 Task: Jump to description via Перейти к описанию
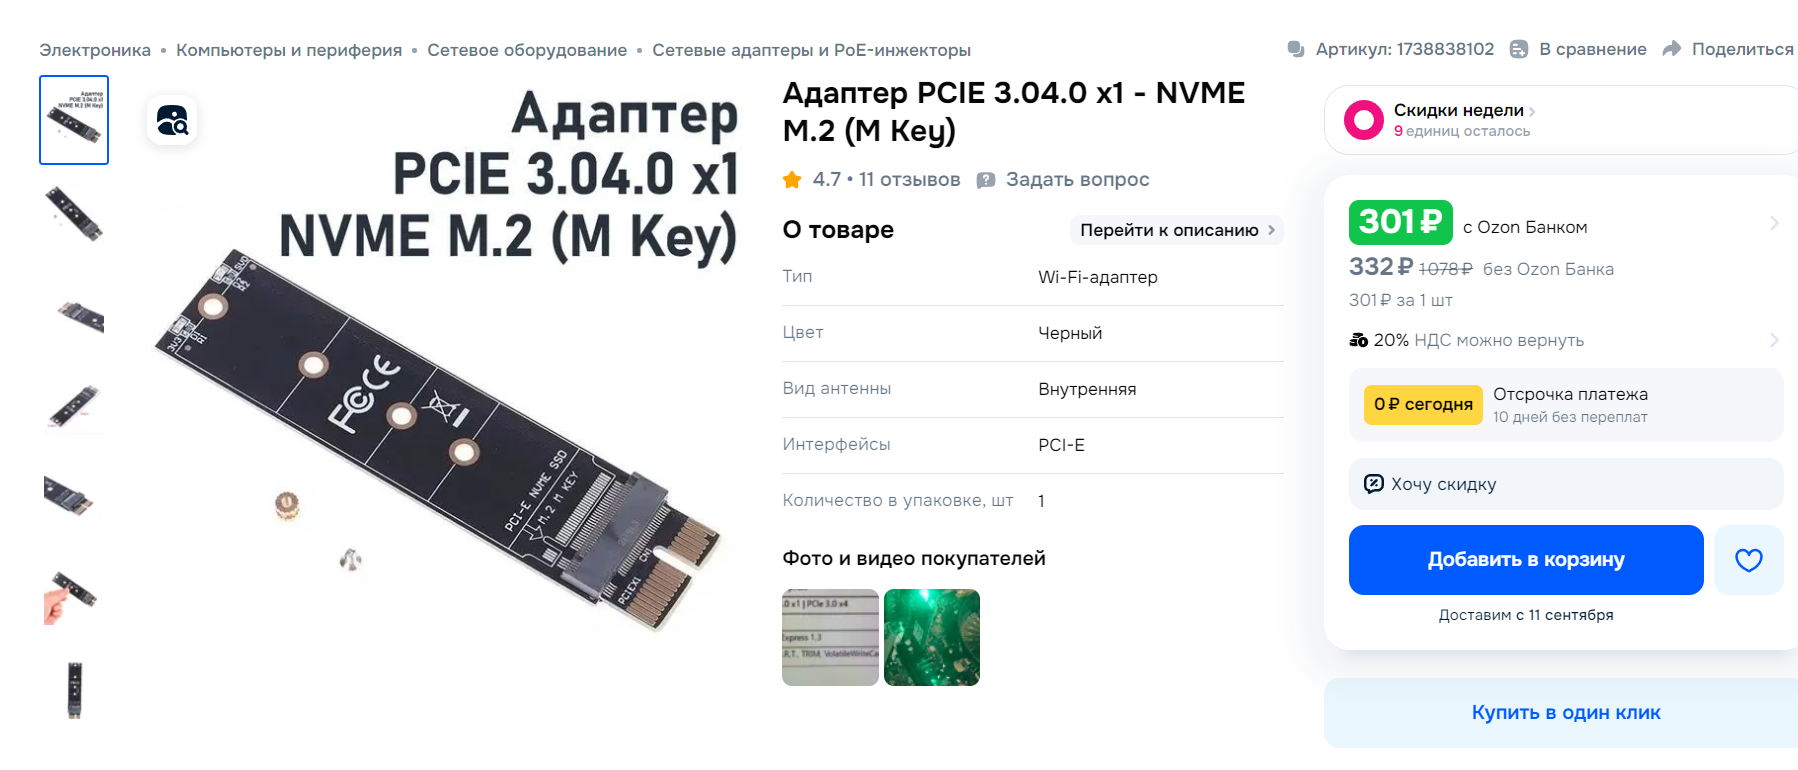(1177, 230)
